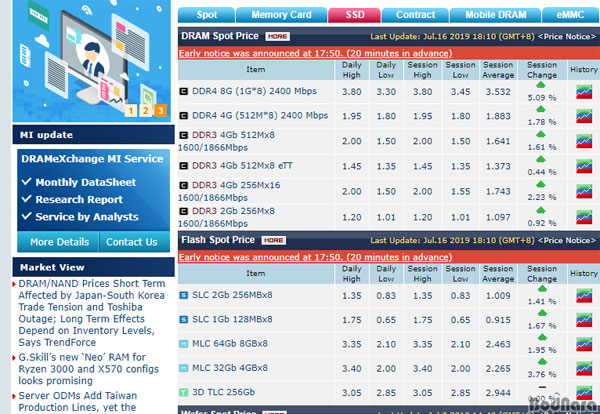
Task: Click the C badge beside DDR3 2Gb 256Mx8
Action: 184,211
